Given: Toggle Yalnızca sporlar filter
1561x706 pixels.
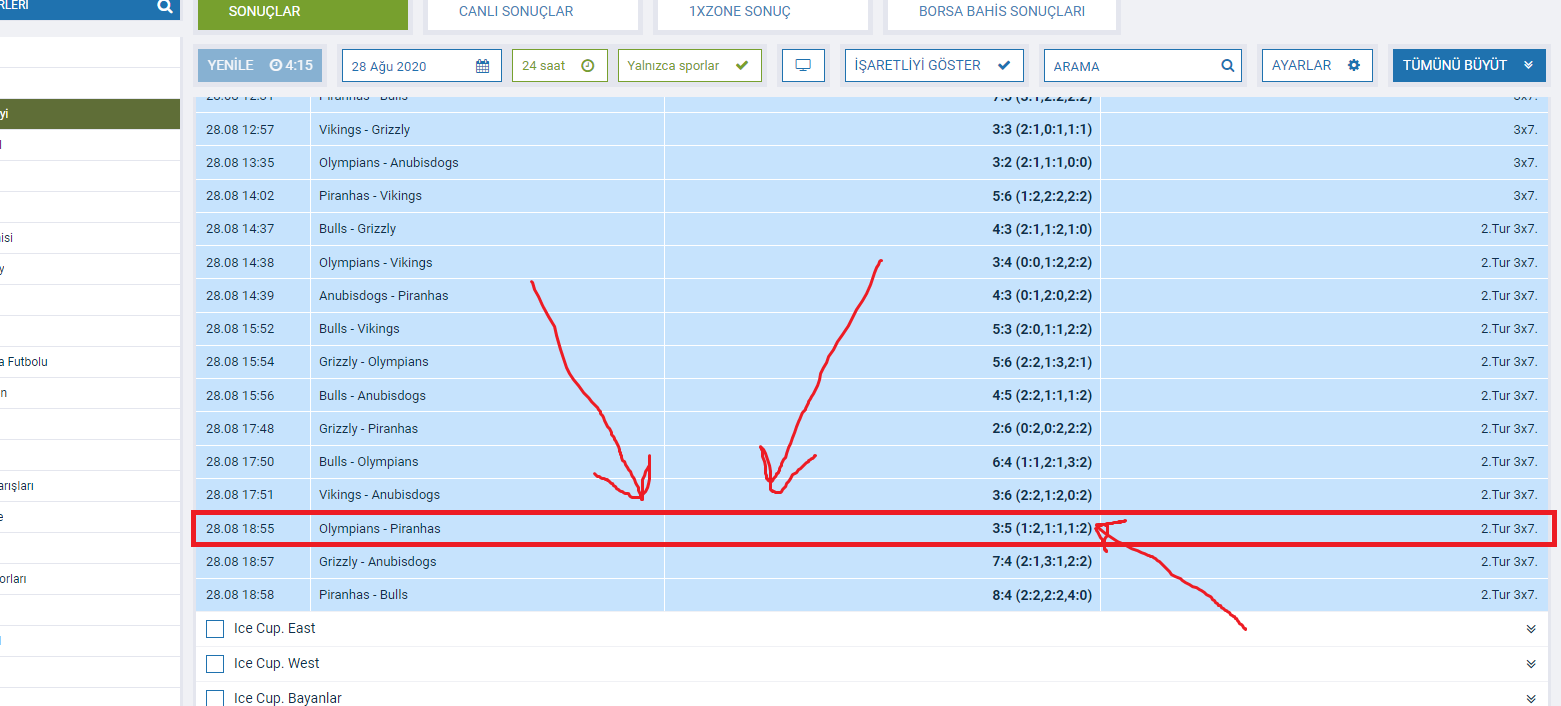Looking at the screenshot, I should pyautogui.click(x=690, y=66).
